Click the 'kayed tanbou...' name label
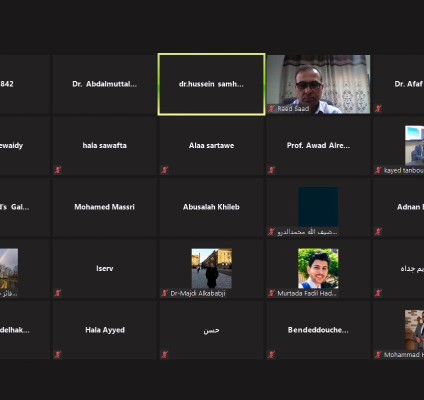Image resolution: width=424 pixels, height=400 pixels. coord(404,170)
